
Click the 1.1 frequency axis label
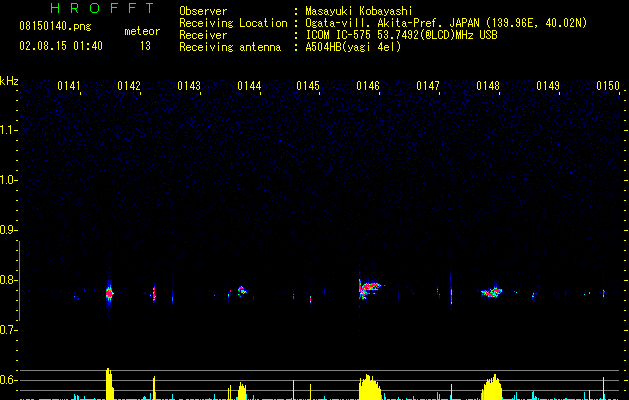[8, 130]
